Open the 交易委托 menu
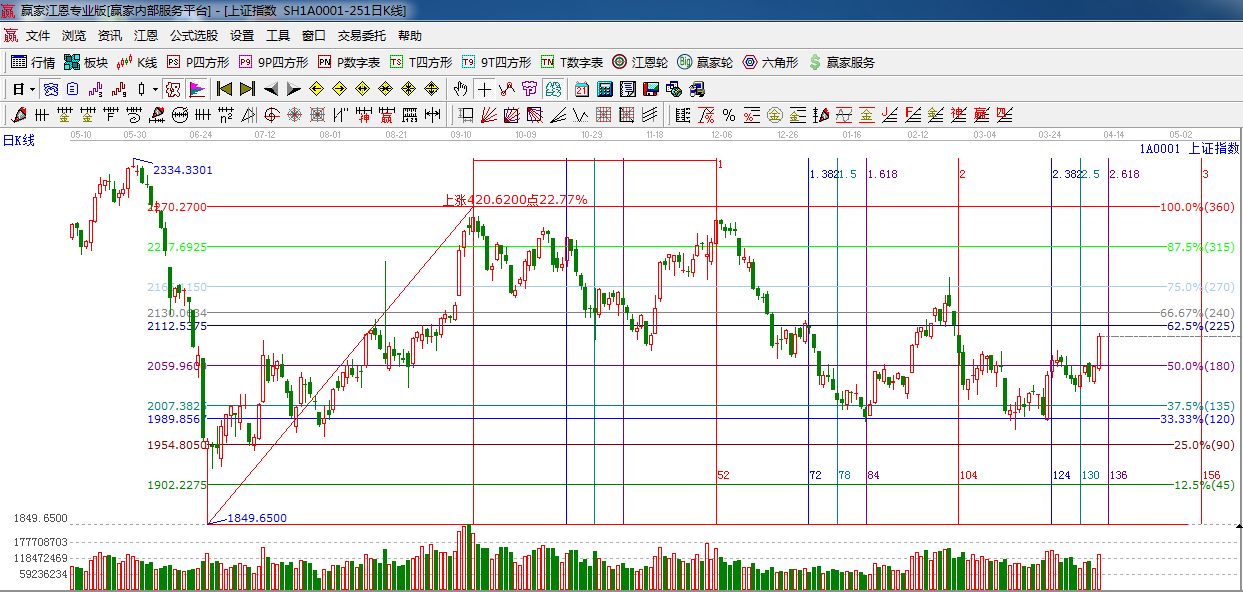Image resolution: width=1243 pixels, height=592 pixels. [x=361, y=36]
